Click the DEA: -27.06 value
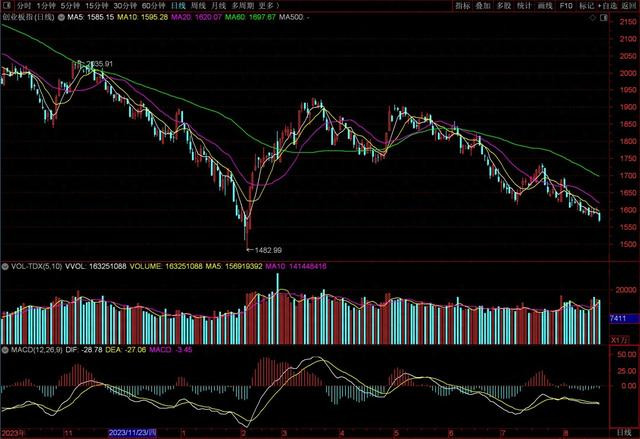The image size is (640, 439). [x=125, y=350]
